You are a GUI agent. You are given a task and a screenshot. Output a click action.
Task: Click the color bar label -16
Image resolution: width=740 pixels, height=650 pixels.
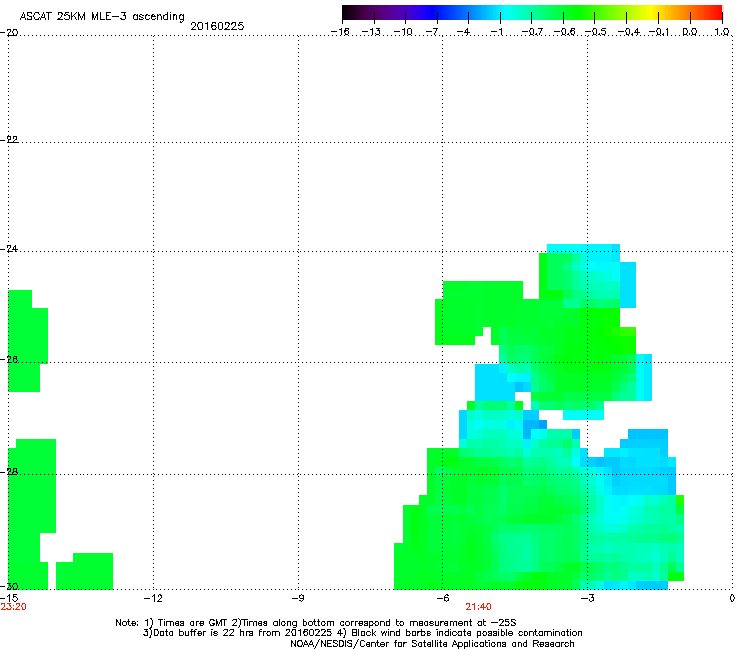click(x=340, y=32)
